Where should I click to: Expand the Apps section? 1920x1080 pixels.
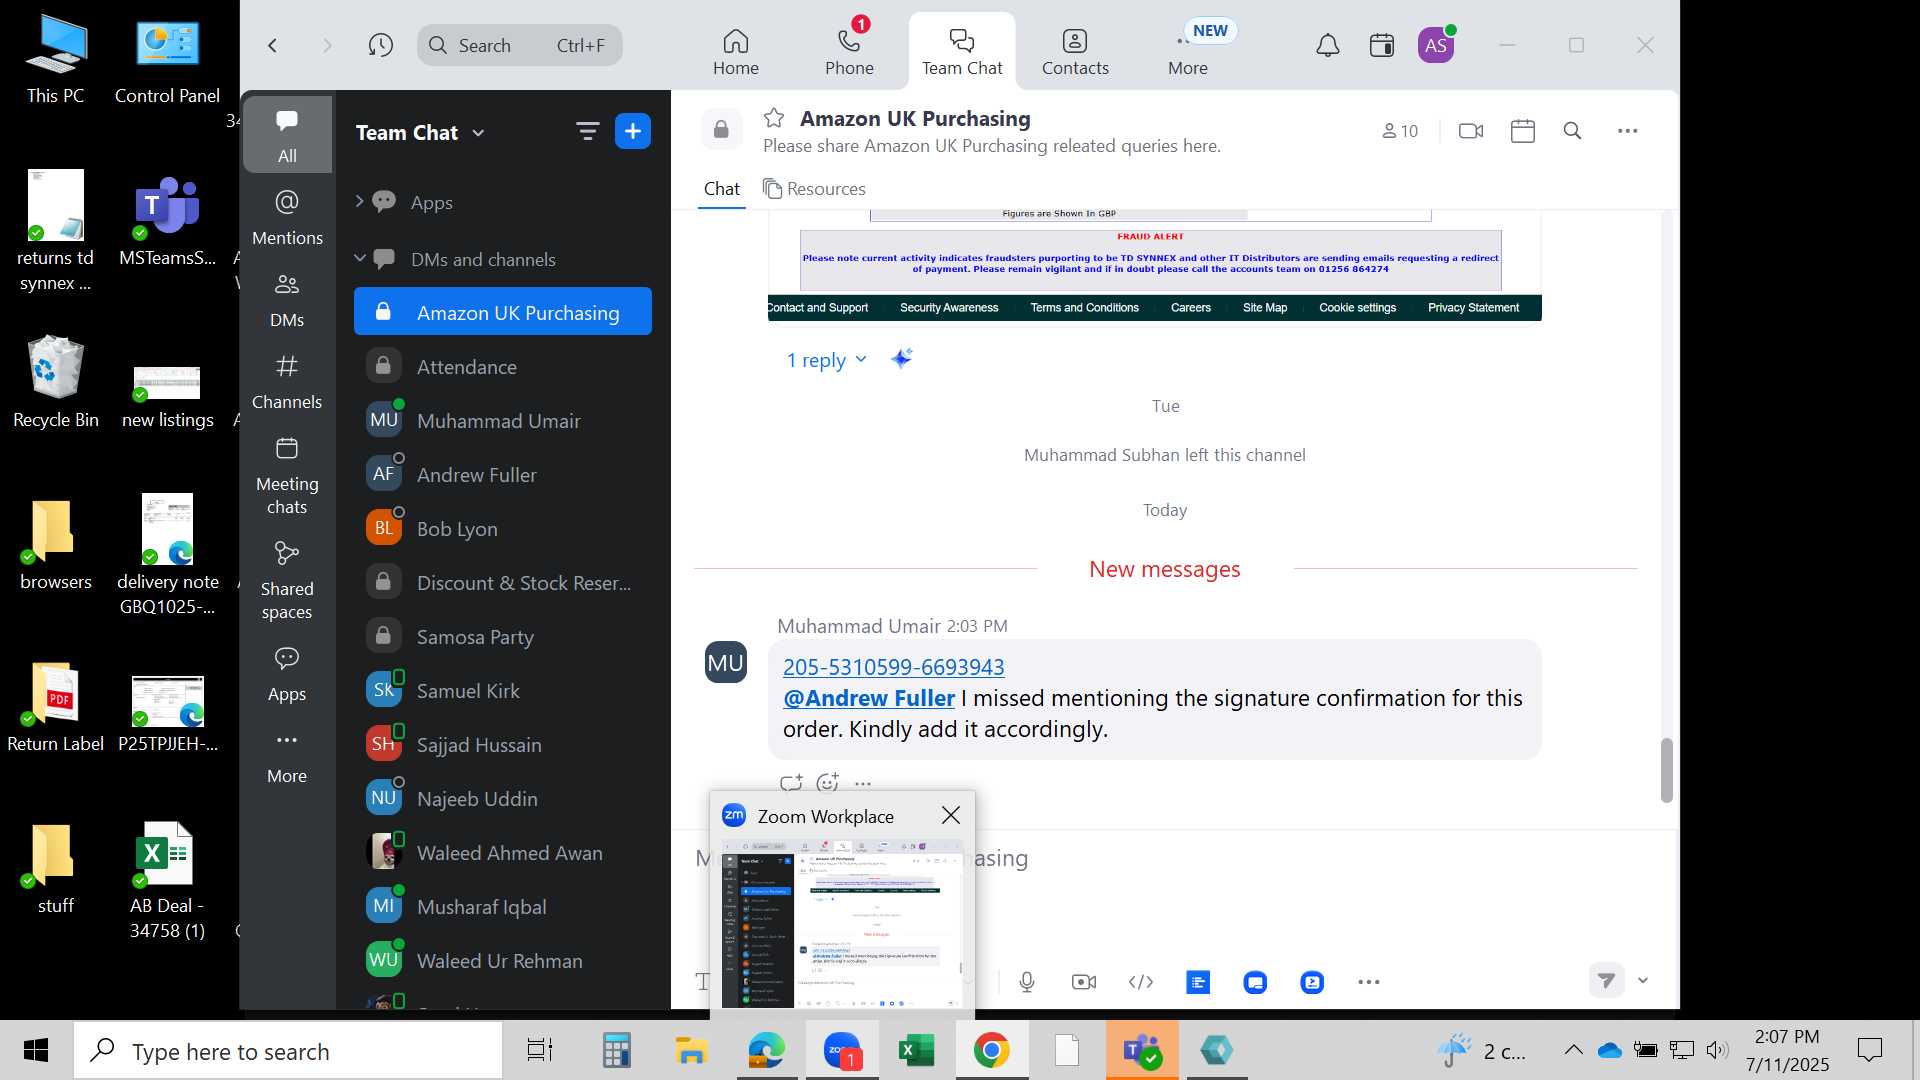tap(359, 201)
